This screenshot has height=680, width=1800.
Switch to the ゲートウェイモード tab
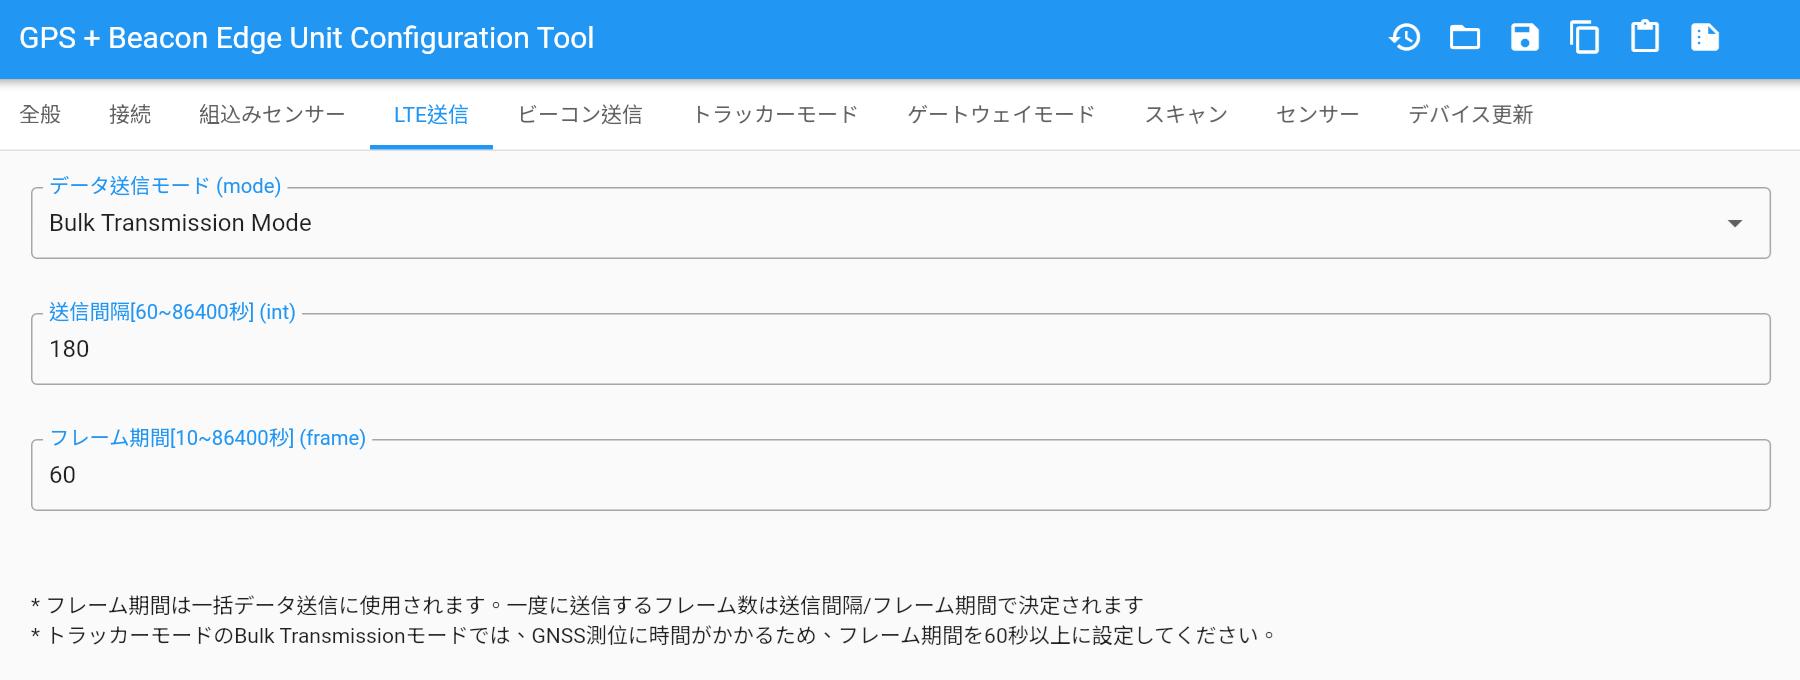1001,115
